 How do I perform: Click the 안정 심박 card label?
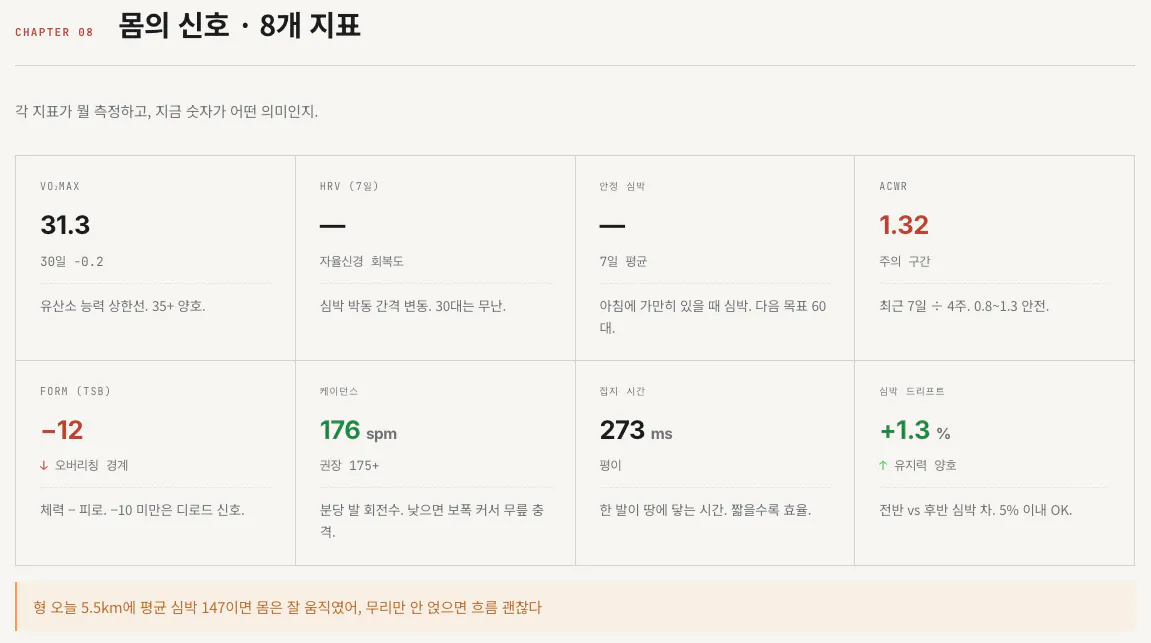[622, 186]
